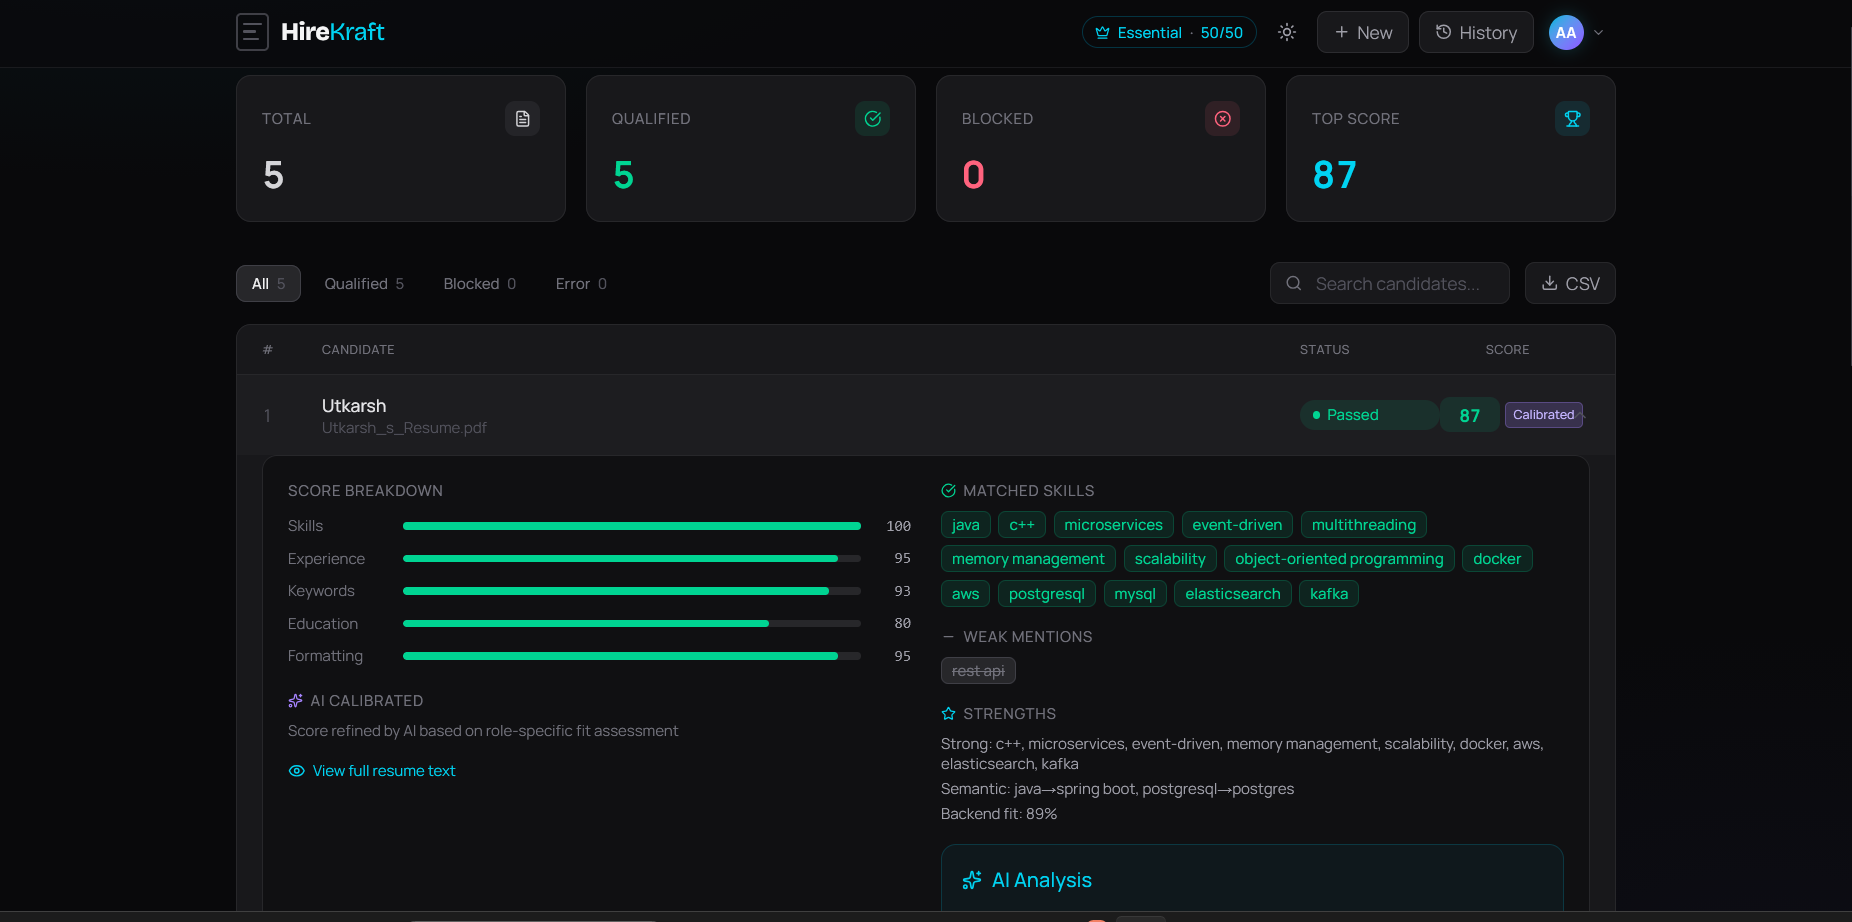Image resolution: width=1852 pixels, height=922 pixels.
Task: Click the Keywords score value 93
Action: point(902,591)
